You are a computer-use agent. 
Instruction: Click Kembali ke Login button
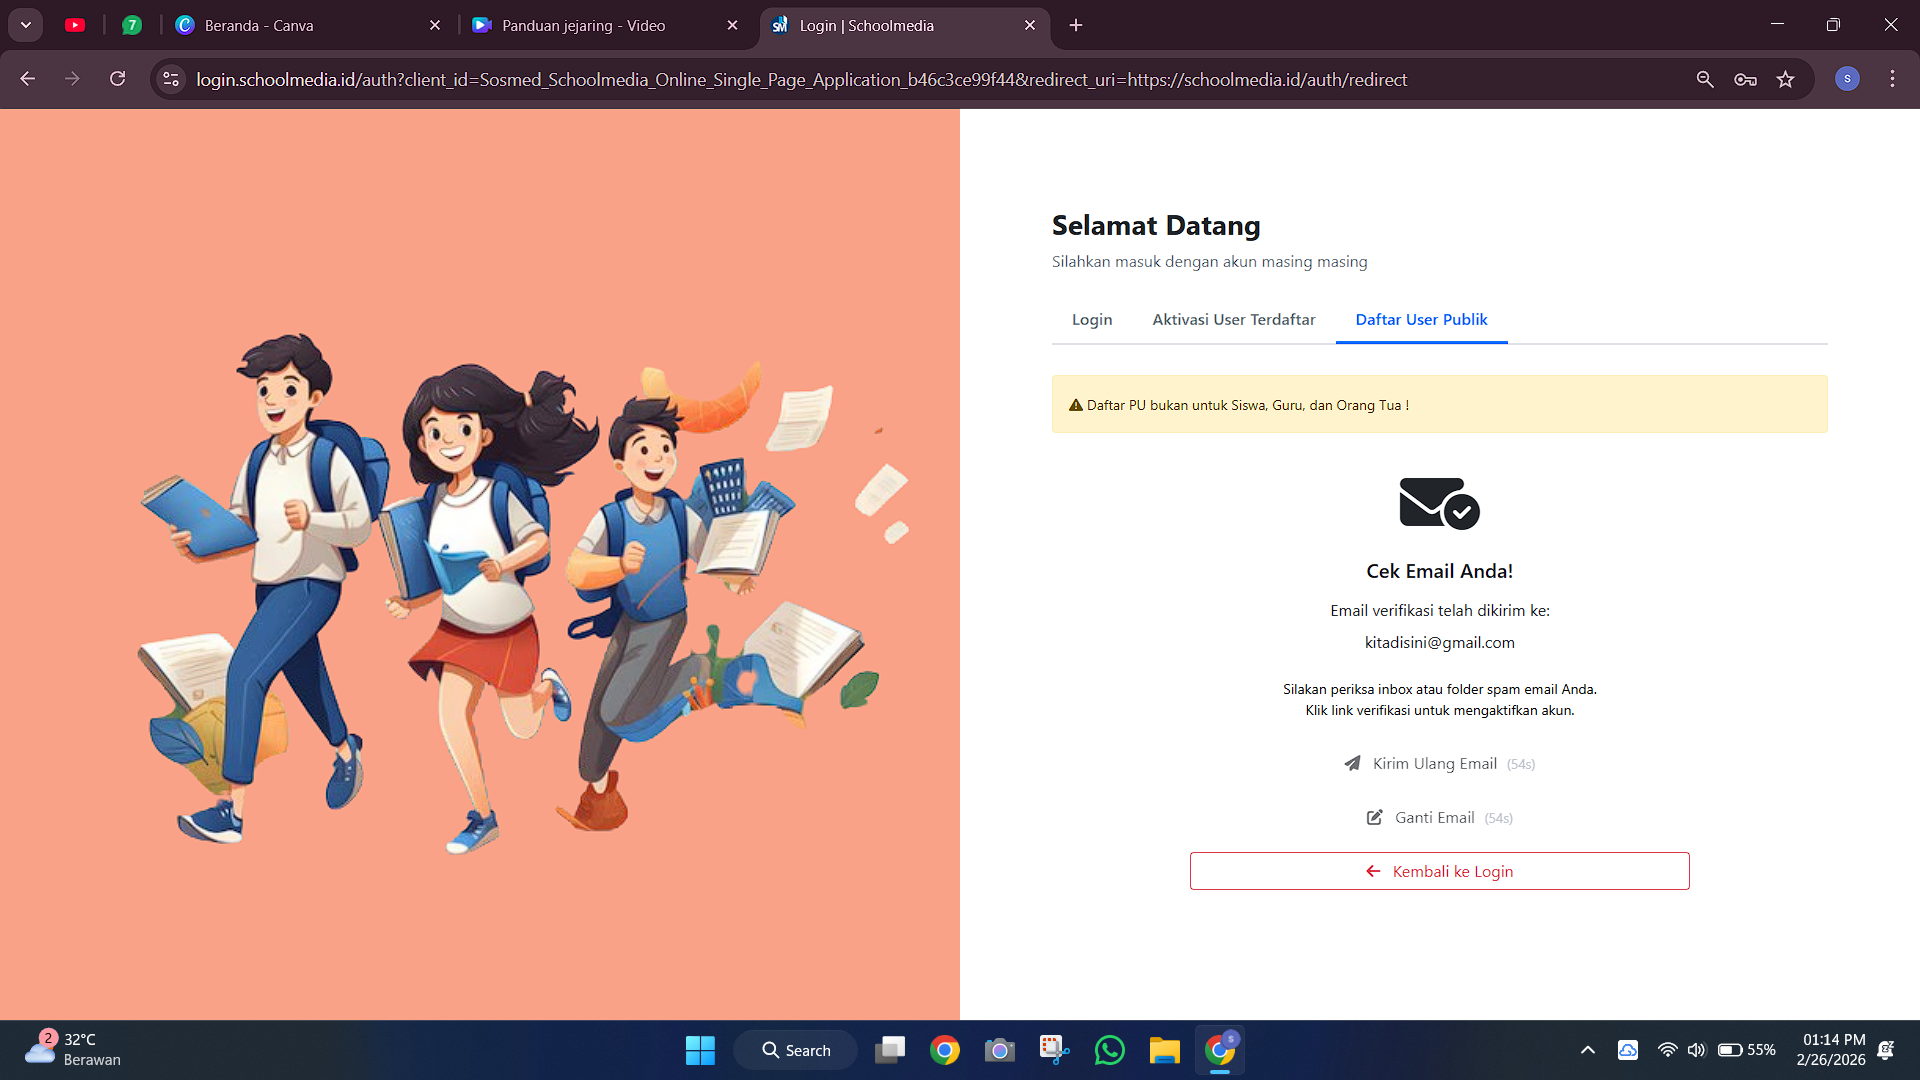pos(1439,871)
